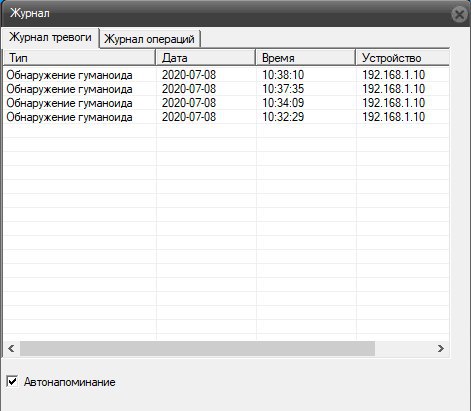Image resolution: width=471 pixels, height=411 pixels.
Task: Toggle the Автонапоминание checkbox
Action: (x=12, y=381)
